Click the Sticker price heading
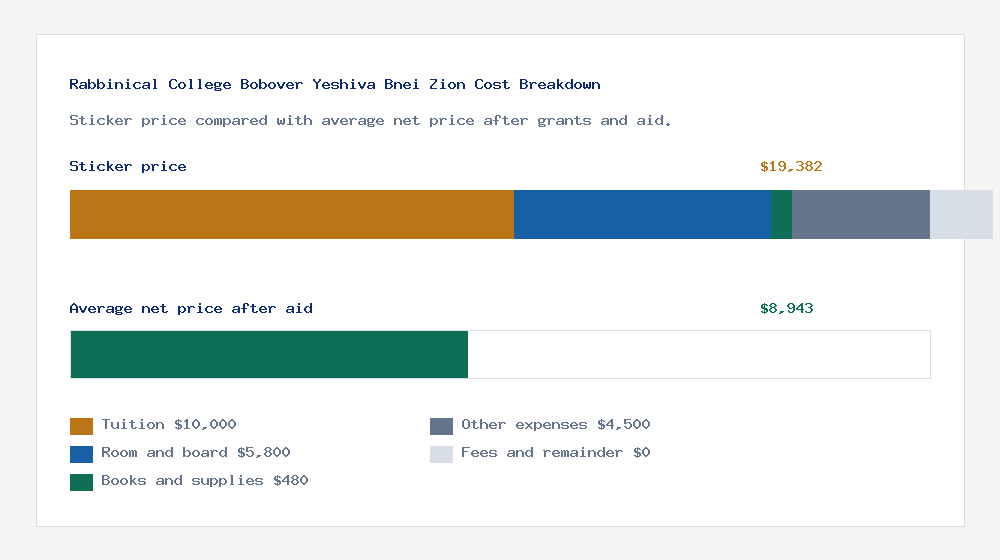The height and width of the screenshot is (560, 1000). tap(128, 166)
